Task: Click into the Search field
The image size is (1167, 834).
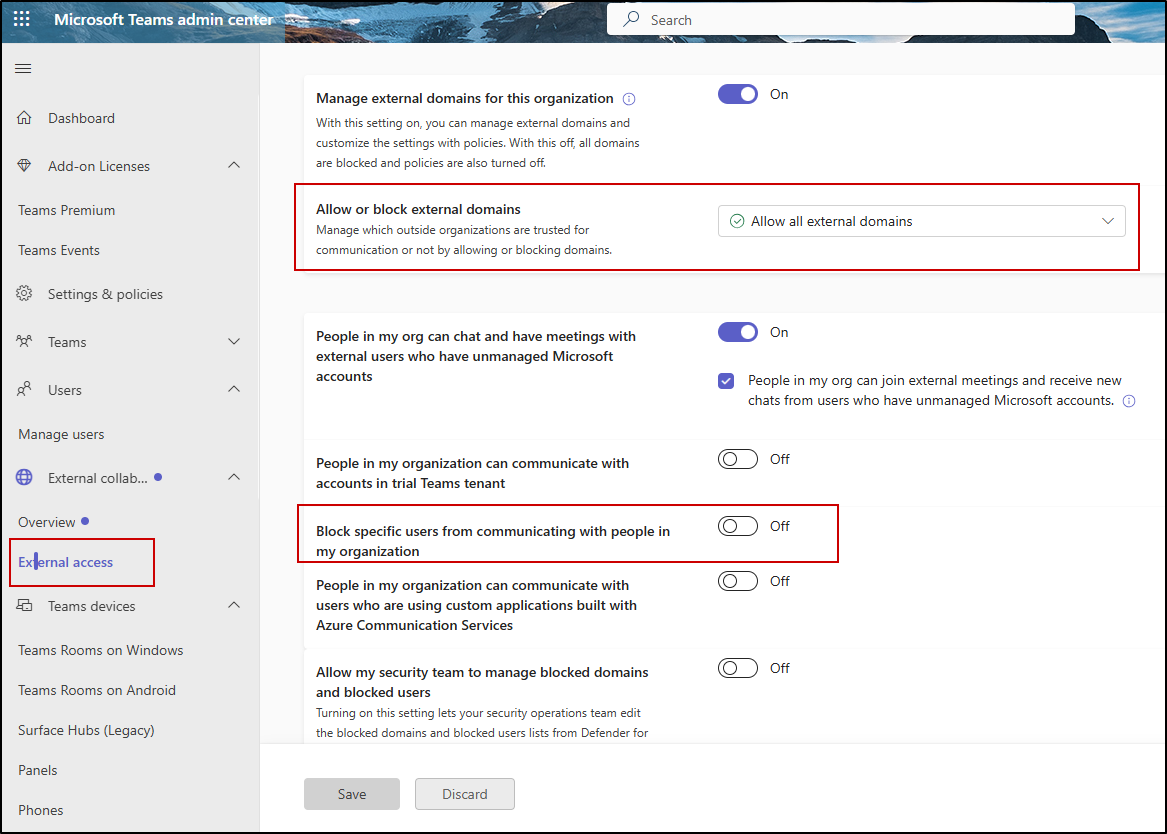Action: pyautogui.click(x=841, y=19)
